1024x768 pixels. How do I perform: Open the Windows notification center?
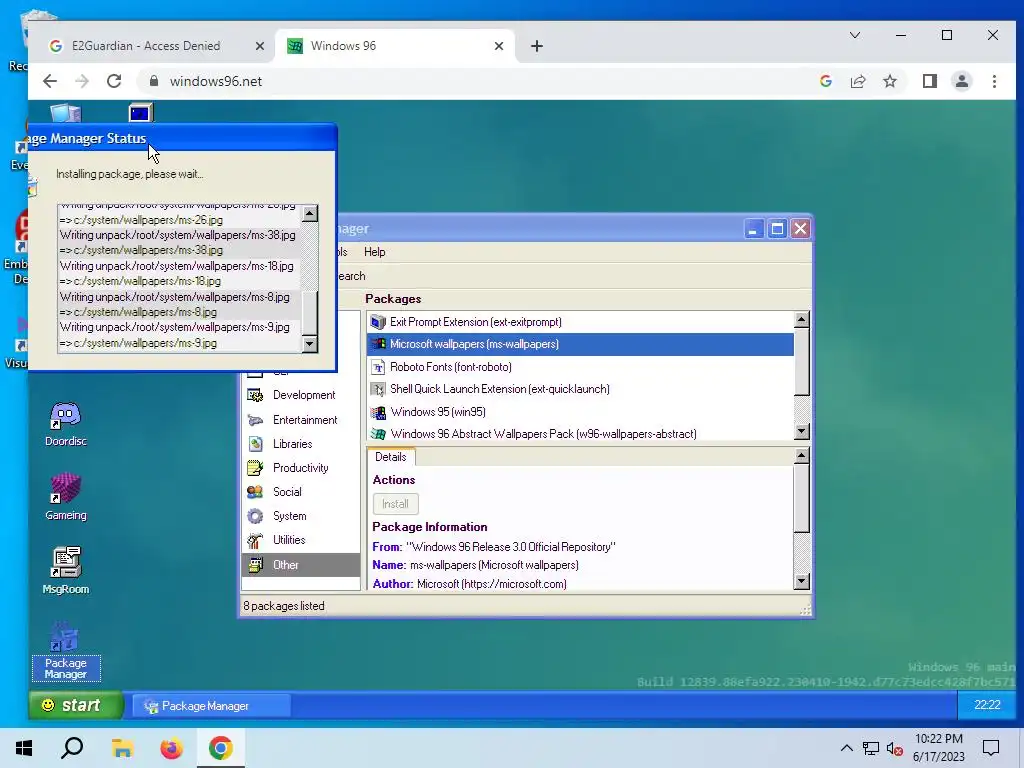991,748
